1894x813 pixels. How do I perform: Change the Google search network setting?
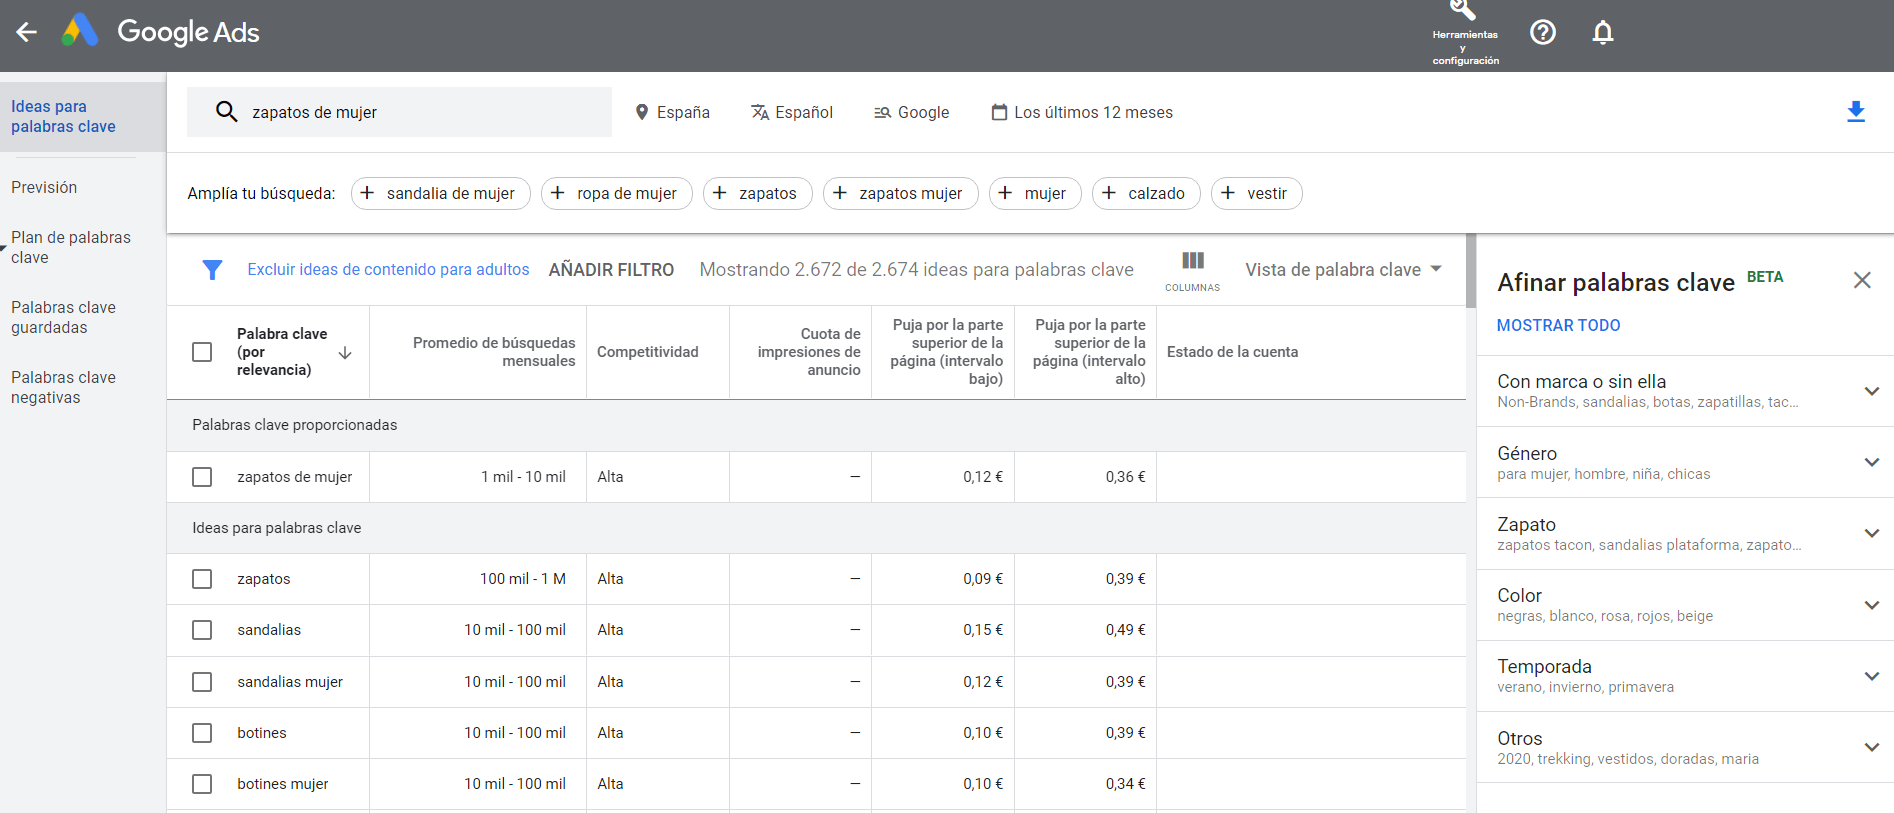coord(911,112)
